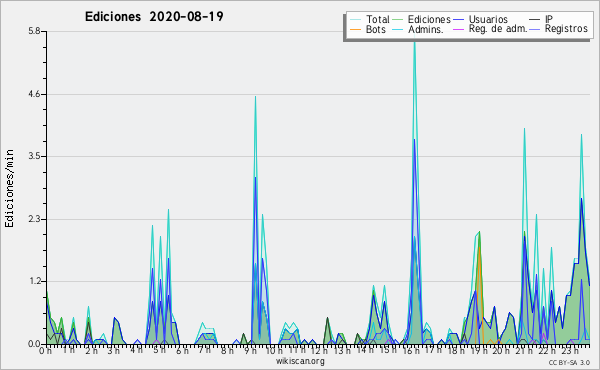Click the y-axis value 2.3

coord(34,219)
